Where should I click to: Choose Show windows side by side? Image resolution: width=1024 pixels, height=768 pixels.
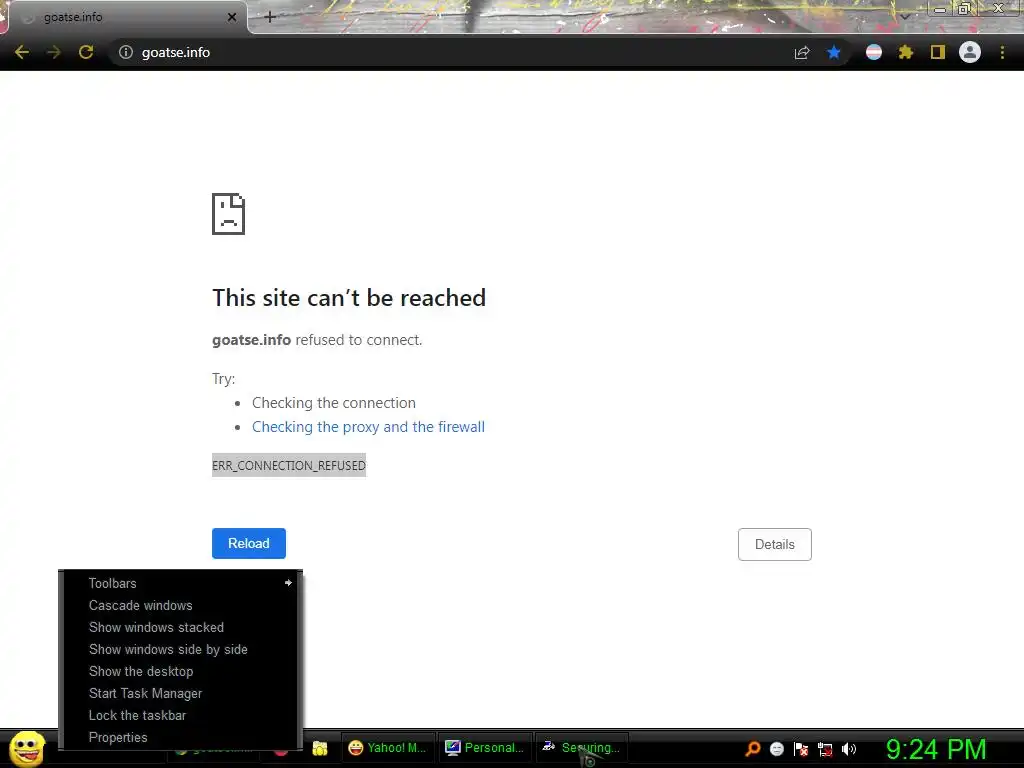(181, 650)
